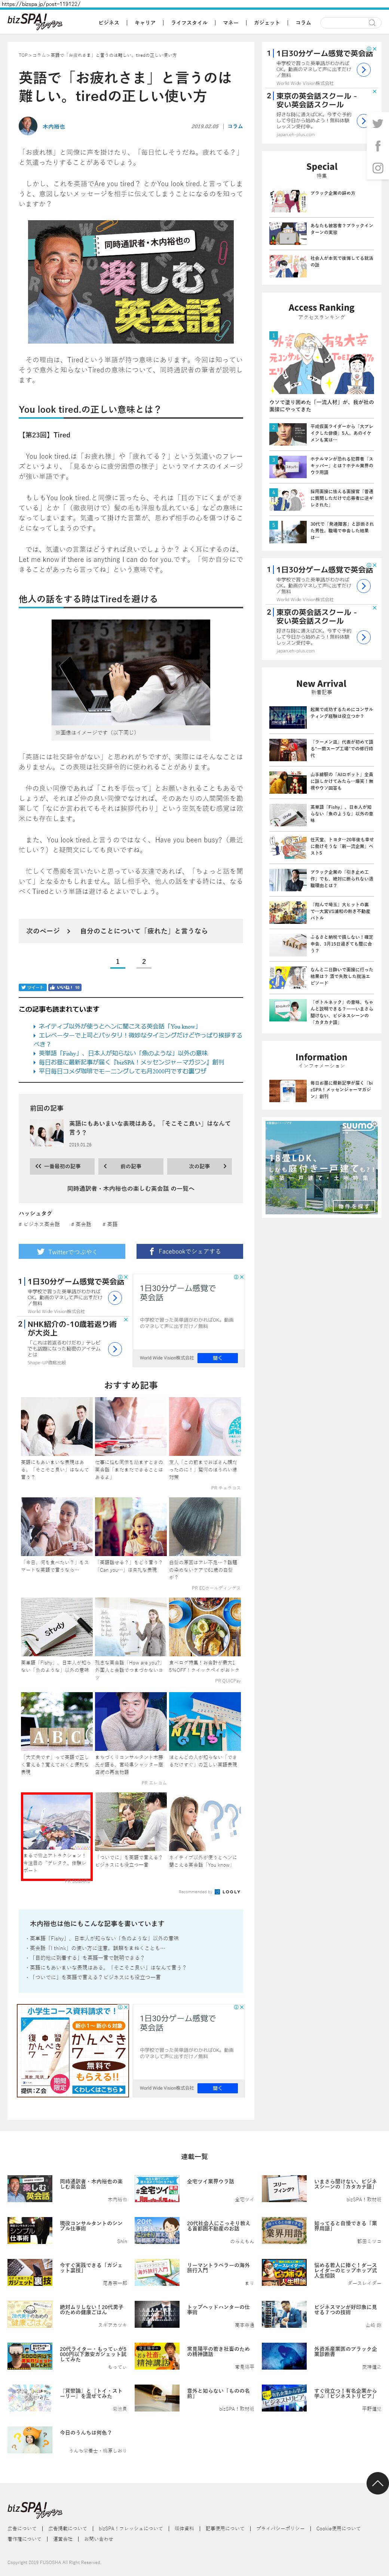Image resolution: width=389 pixels, height=2576 pixels.
Task: Open 楽しむ英会話 の一覧へ link
Action: click(x=130, y=1188)
